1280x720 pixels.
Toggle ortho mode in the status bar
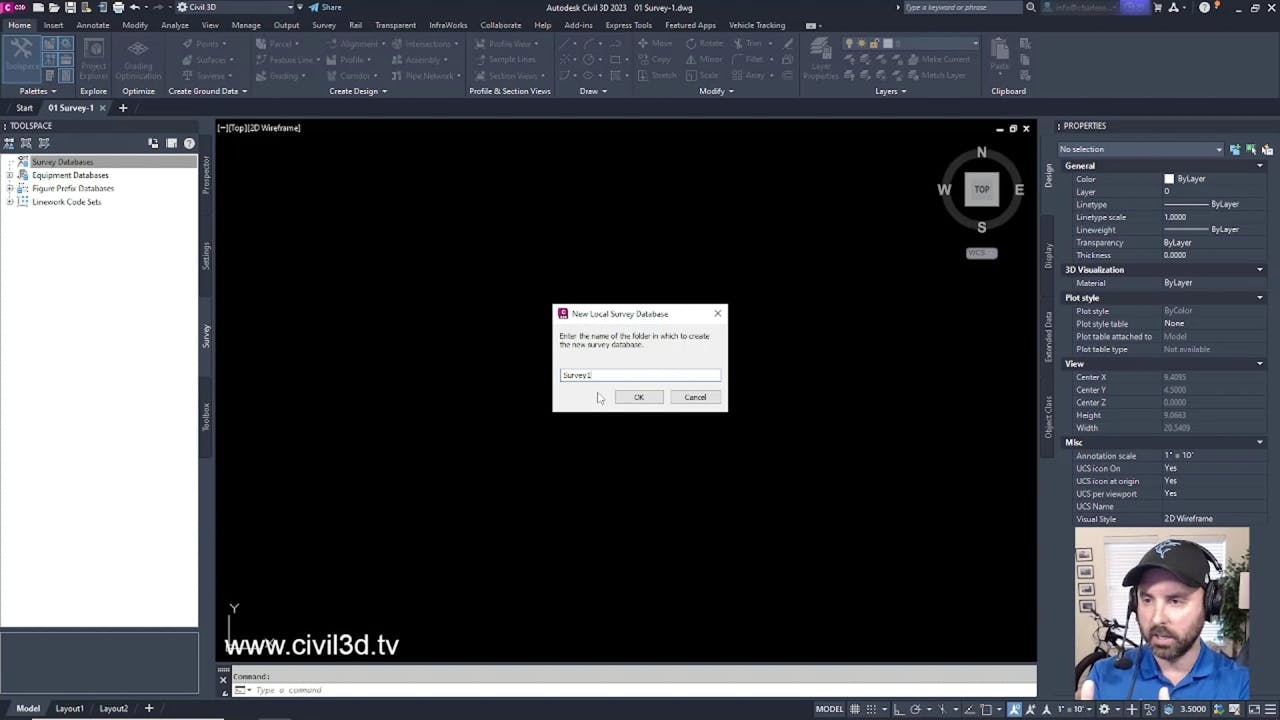(898, 709)
